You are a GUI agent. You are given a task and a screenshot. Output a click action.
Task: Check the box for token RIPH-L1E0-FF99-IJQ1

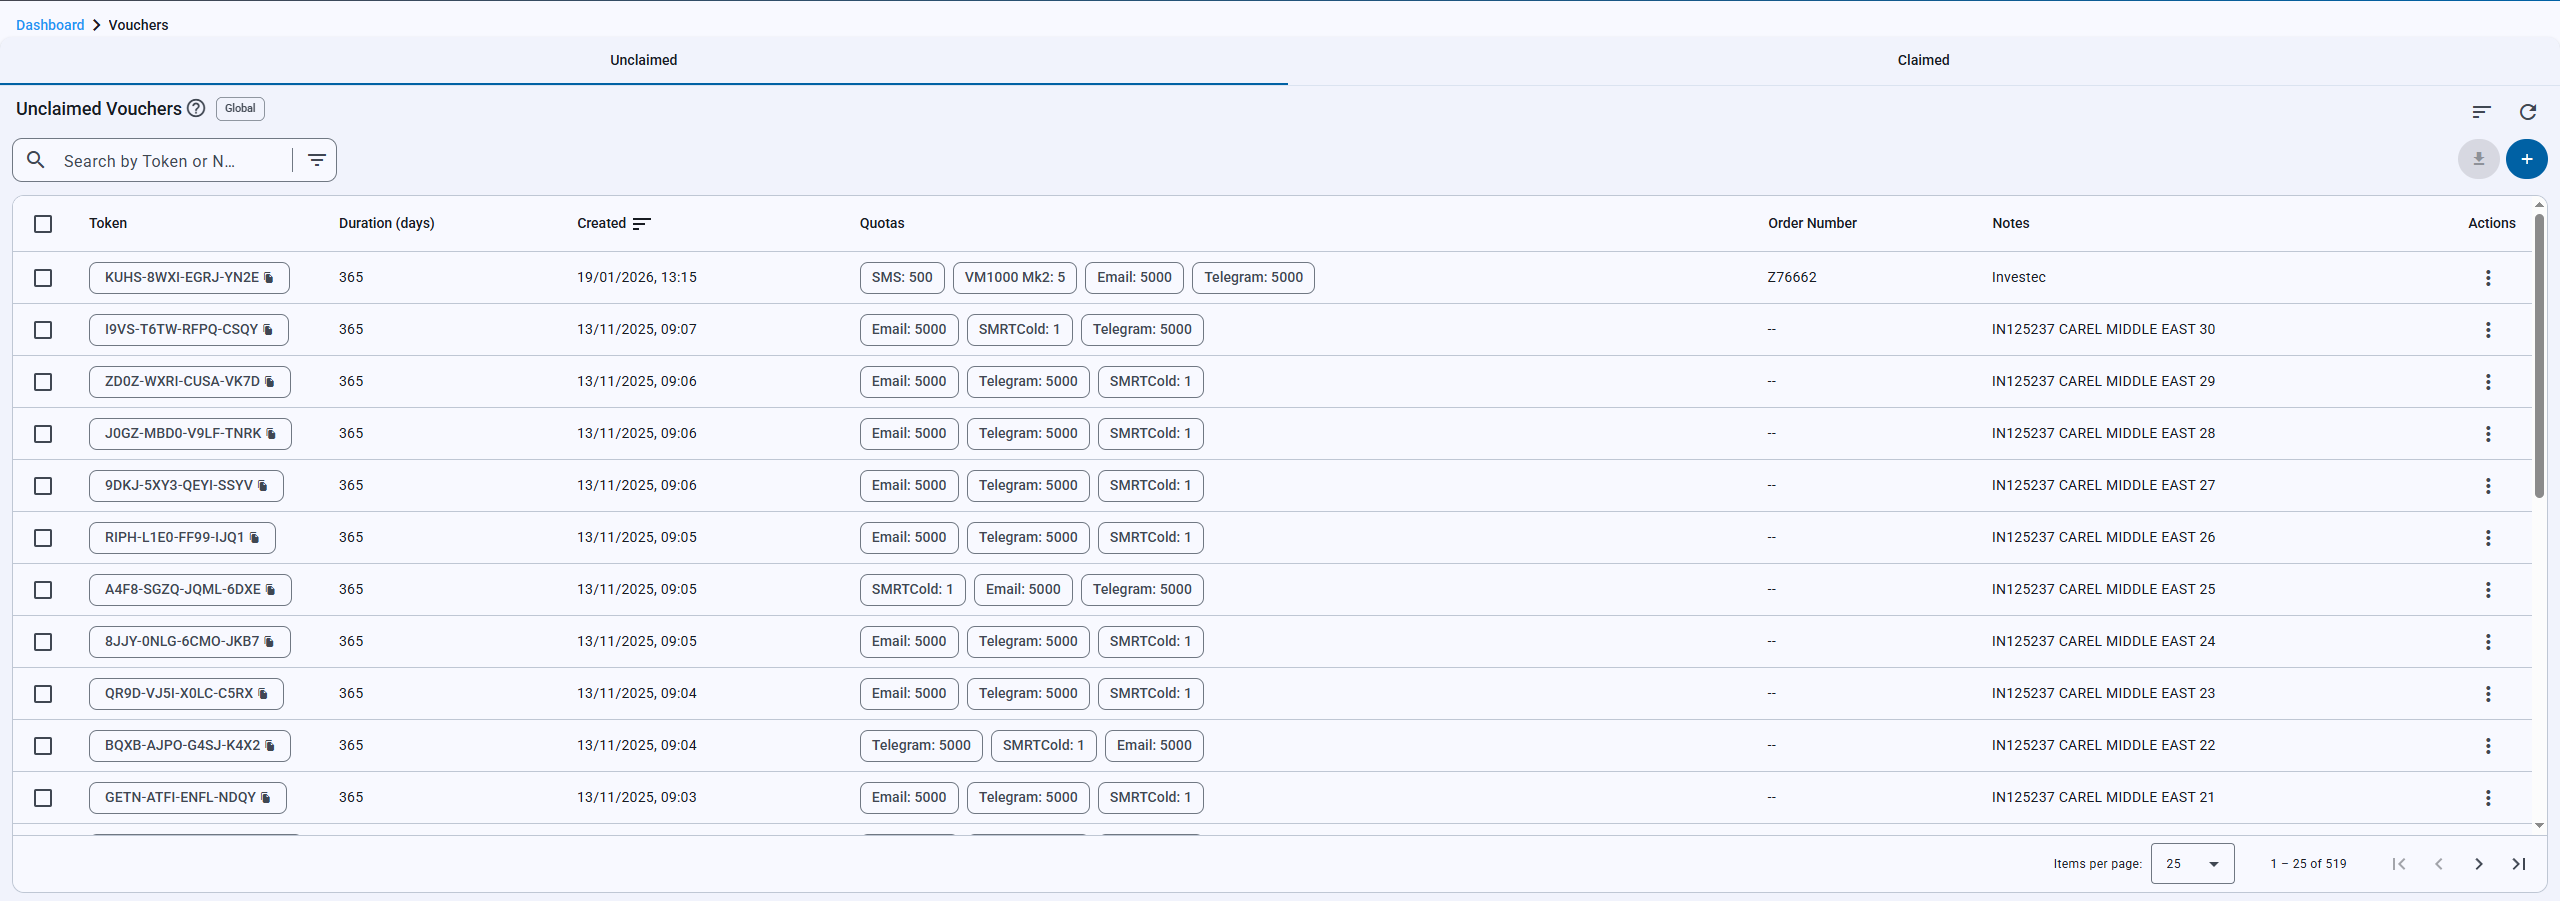pyautogui.click(x=43, y=538)
